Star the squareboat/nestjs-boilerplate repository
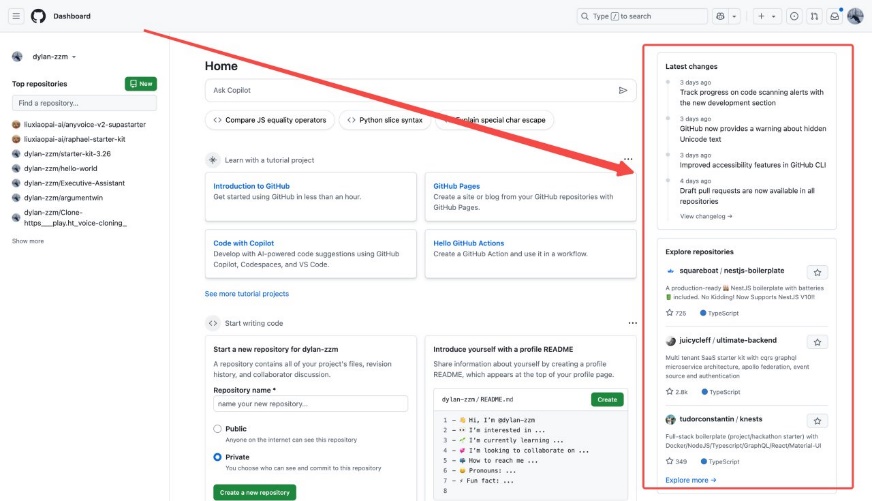Viewport: 872px width, 501px height. tap(817, 272)
